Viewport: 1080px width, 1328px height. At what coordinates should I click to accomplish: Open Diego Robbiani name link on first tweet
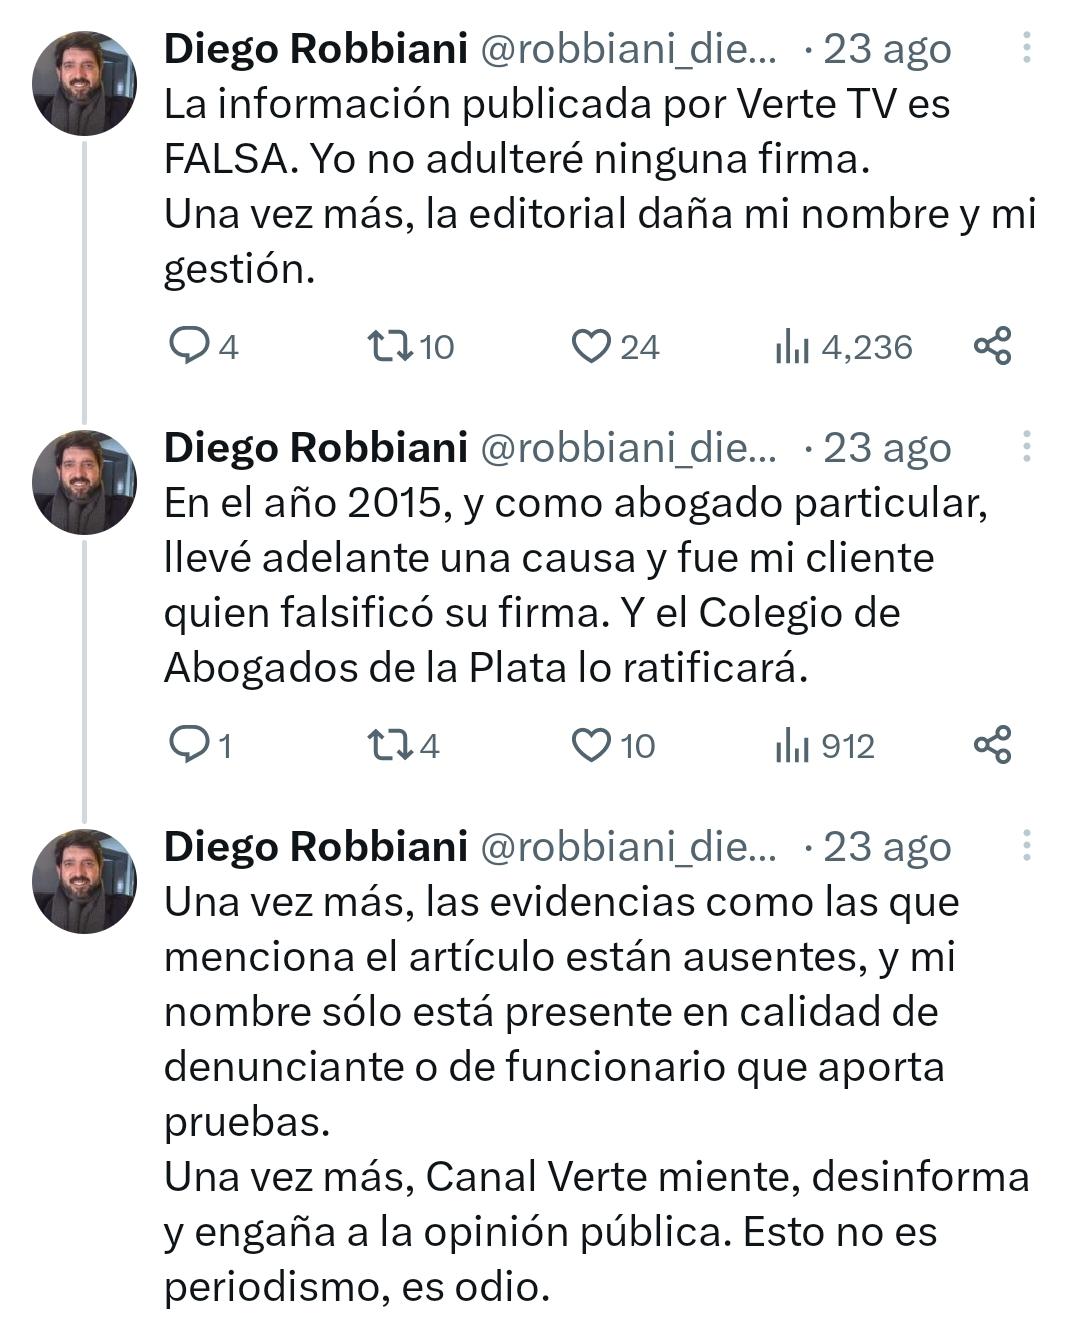pyautogui.click(x=315, y=48)
